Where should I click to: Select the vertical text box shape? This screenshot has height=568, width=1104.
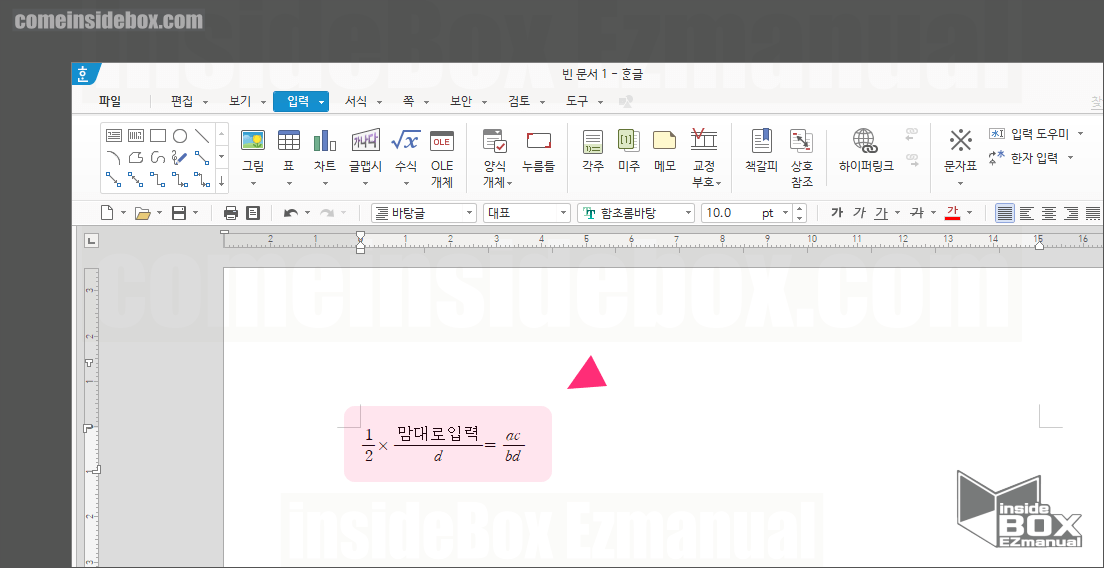pos(136,136)
